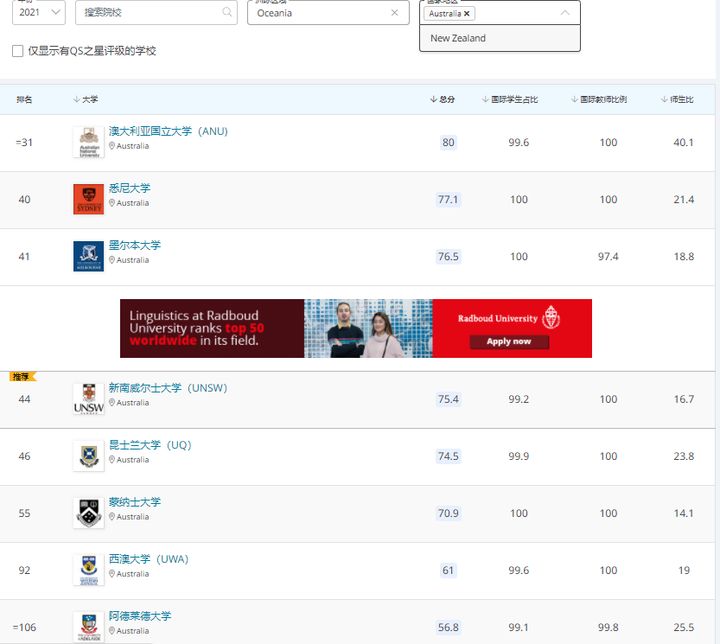Click Monash overall score 70.9
The image size is (720, 644).
[448, 513]
